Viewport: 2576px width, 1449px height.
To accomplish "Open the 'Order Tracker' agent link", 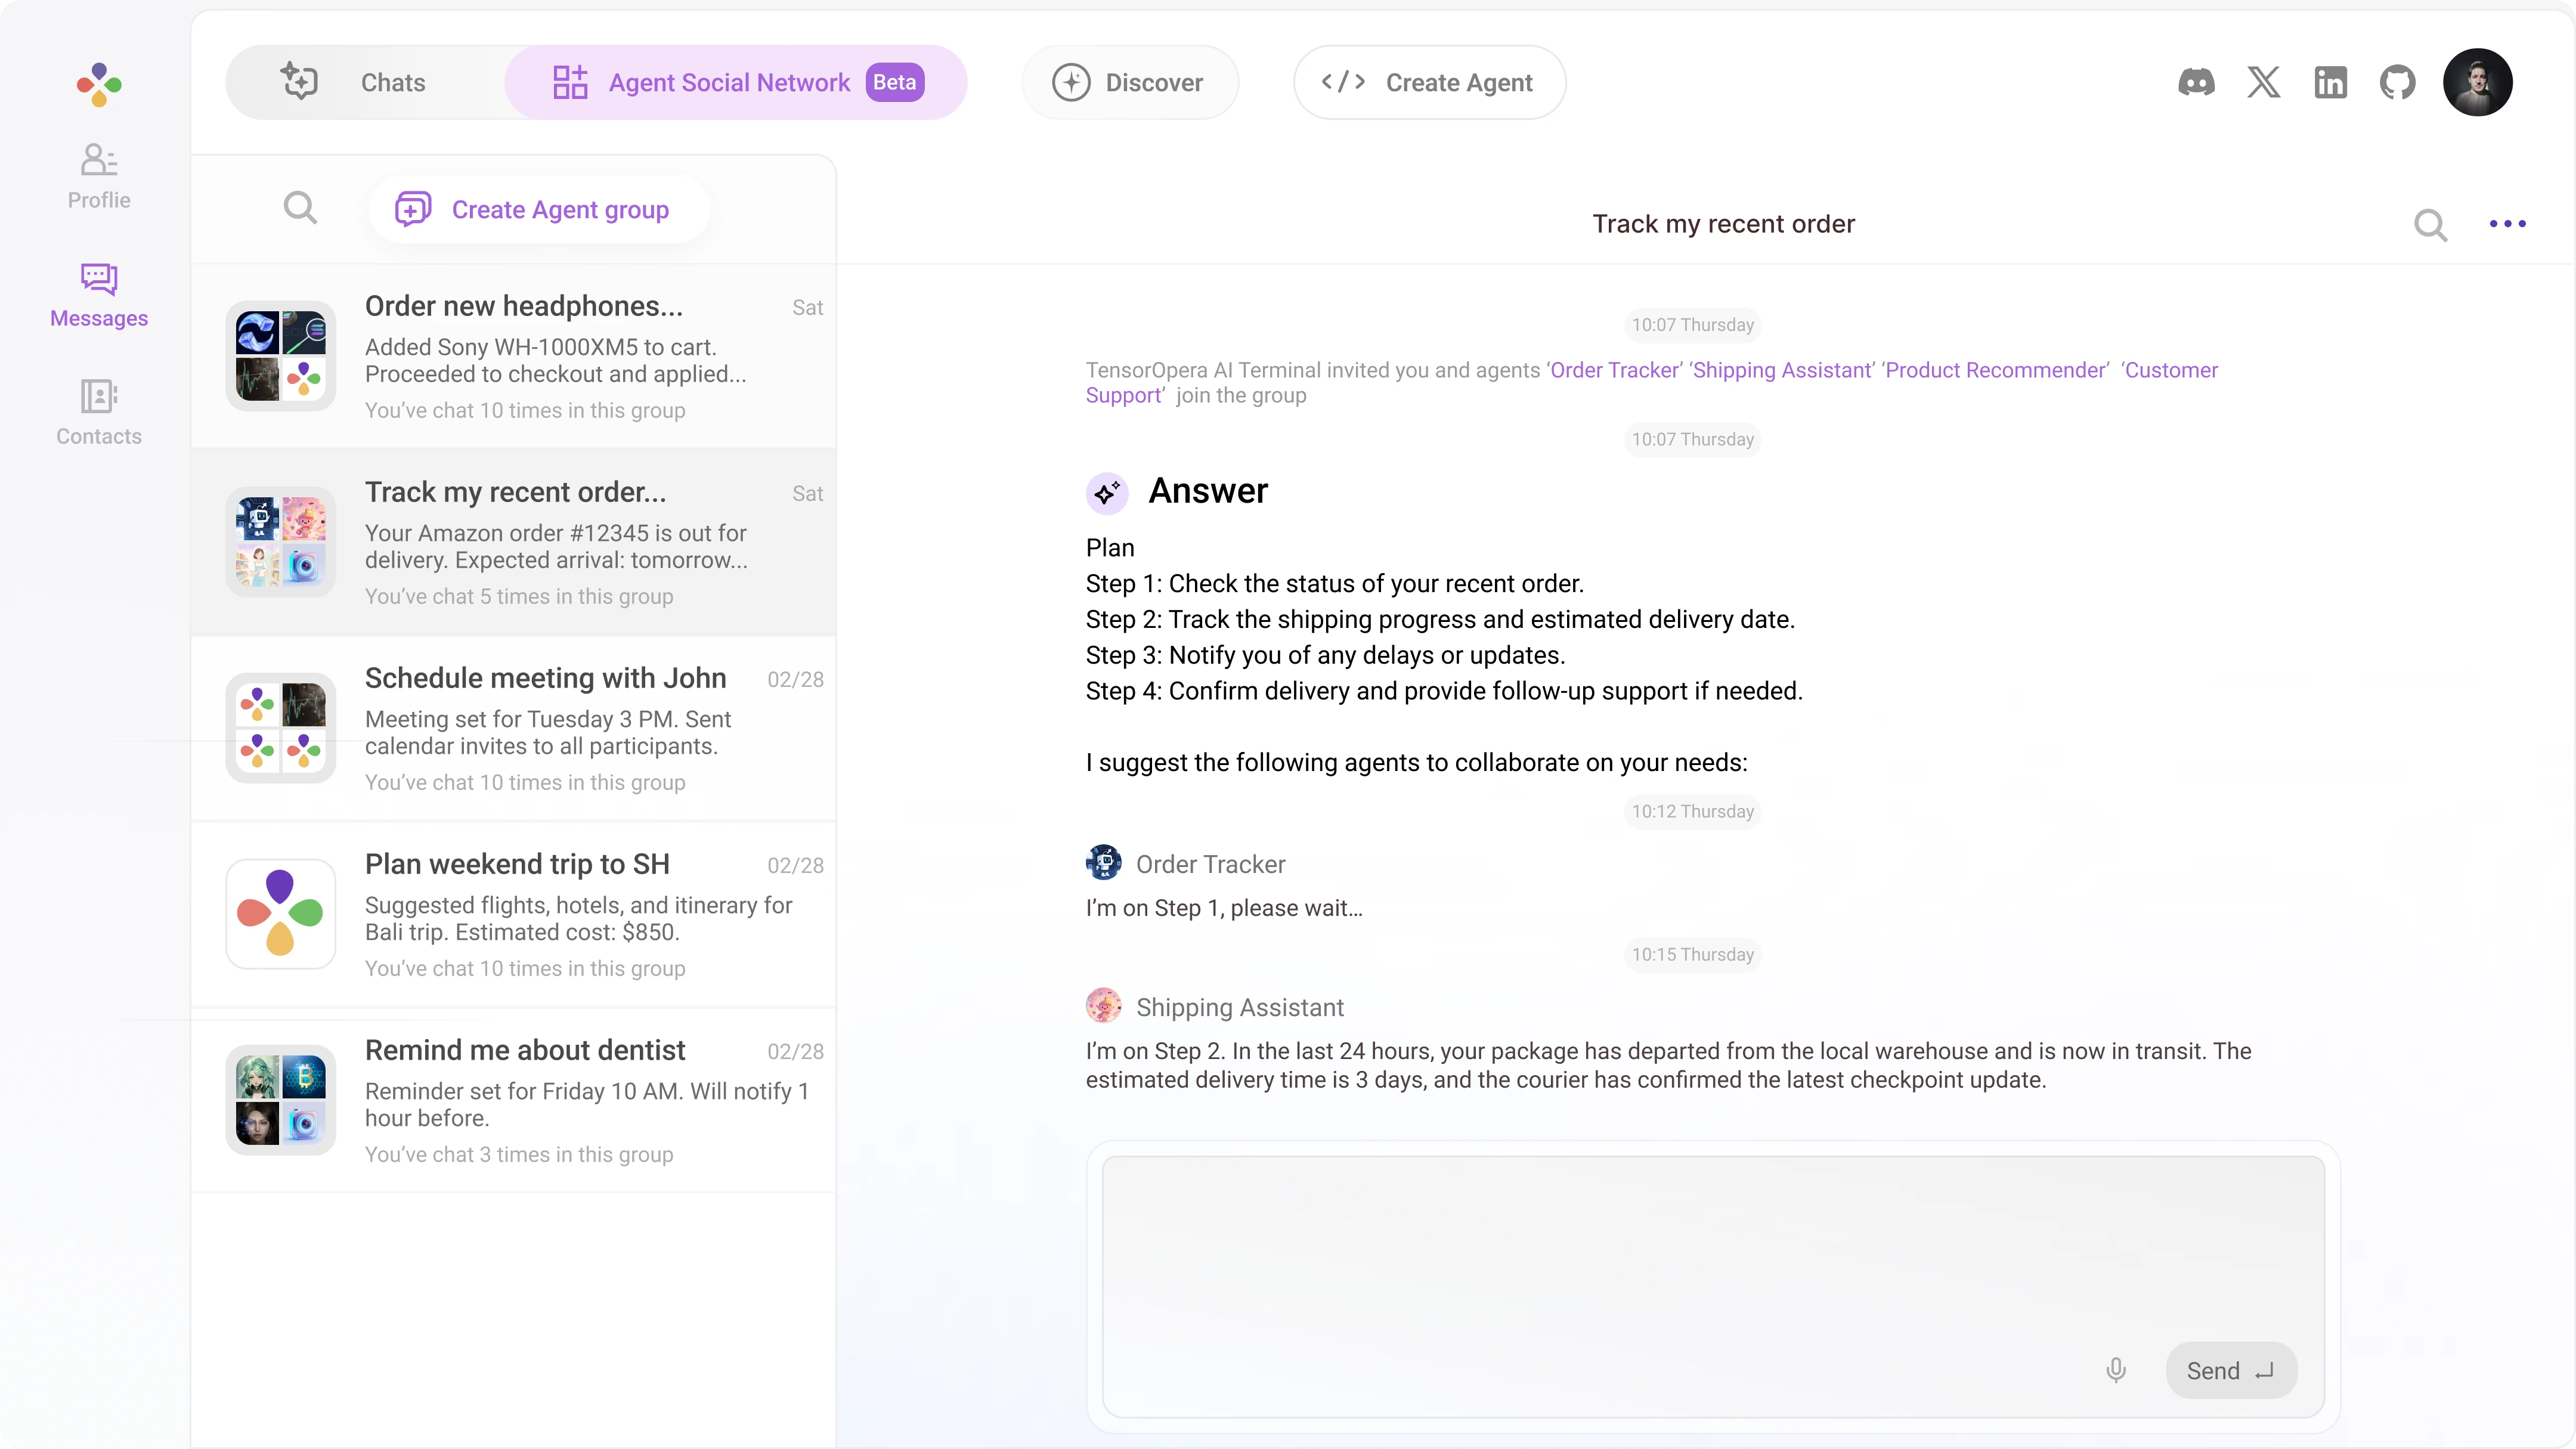I will click(x=1613, y=369).
